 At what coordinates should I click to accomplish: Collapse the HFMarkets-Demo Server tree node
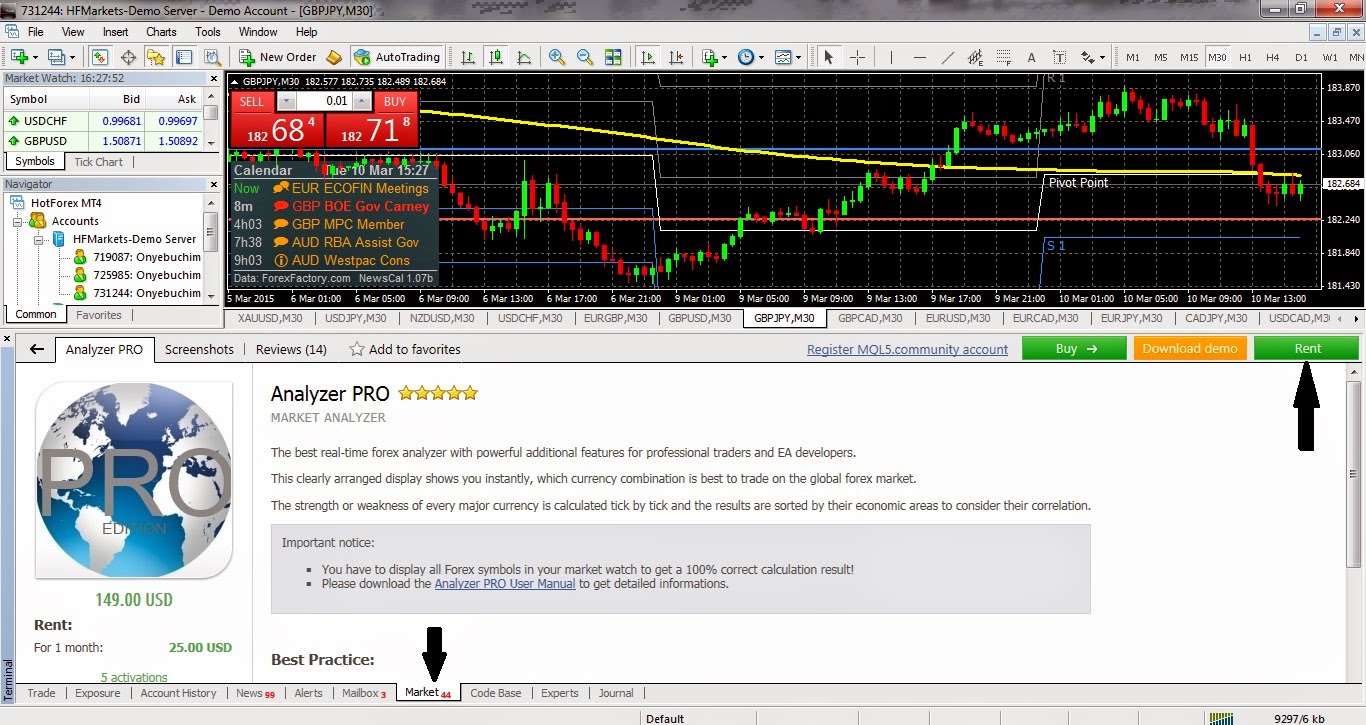pos(39,239)
